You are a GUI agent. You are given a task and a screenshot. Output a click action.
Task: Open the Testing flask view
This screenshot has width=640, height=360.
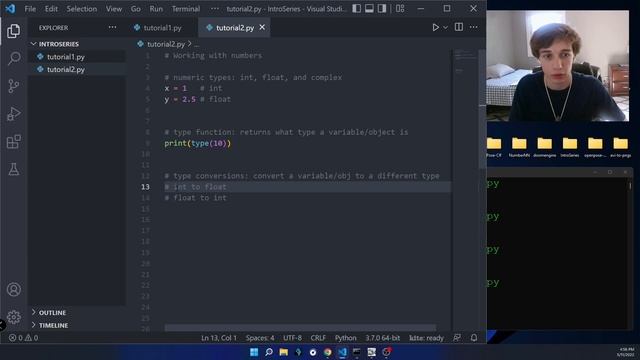[x=13, y=169]
